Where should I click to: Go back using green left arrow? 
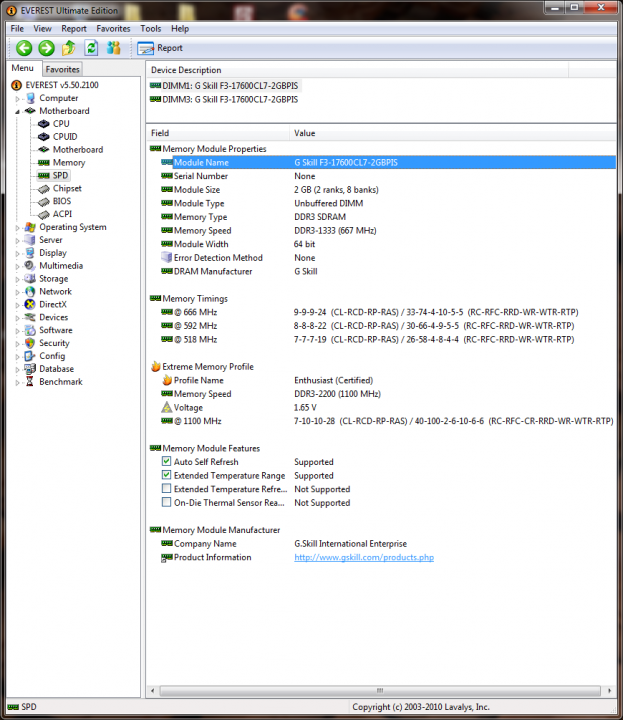[24, 48]
